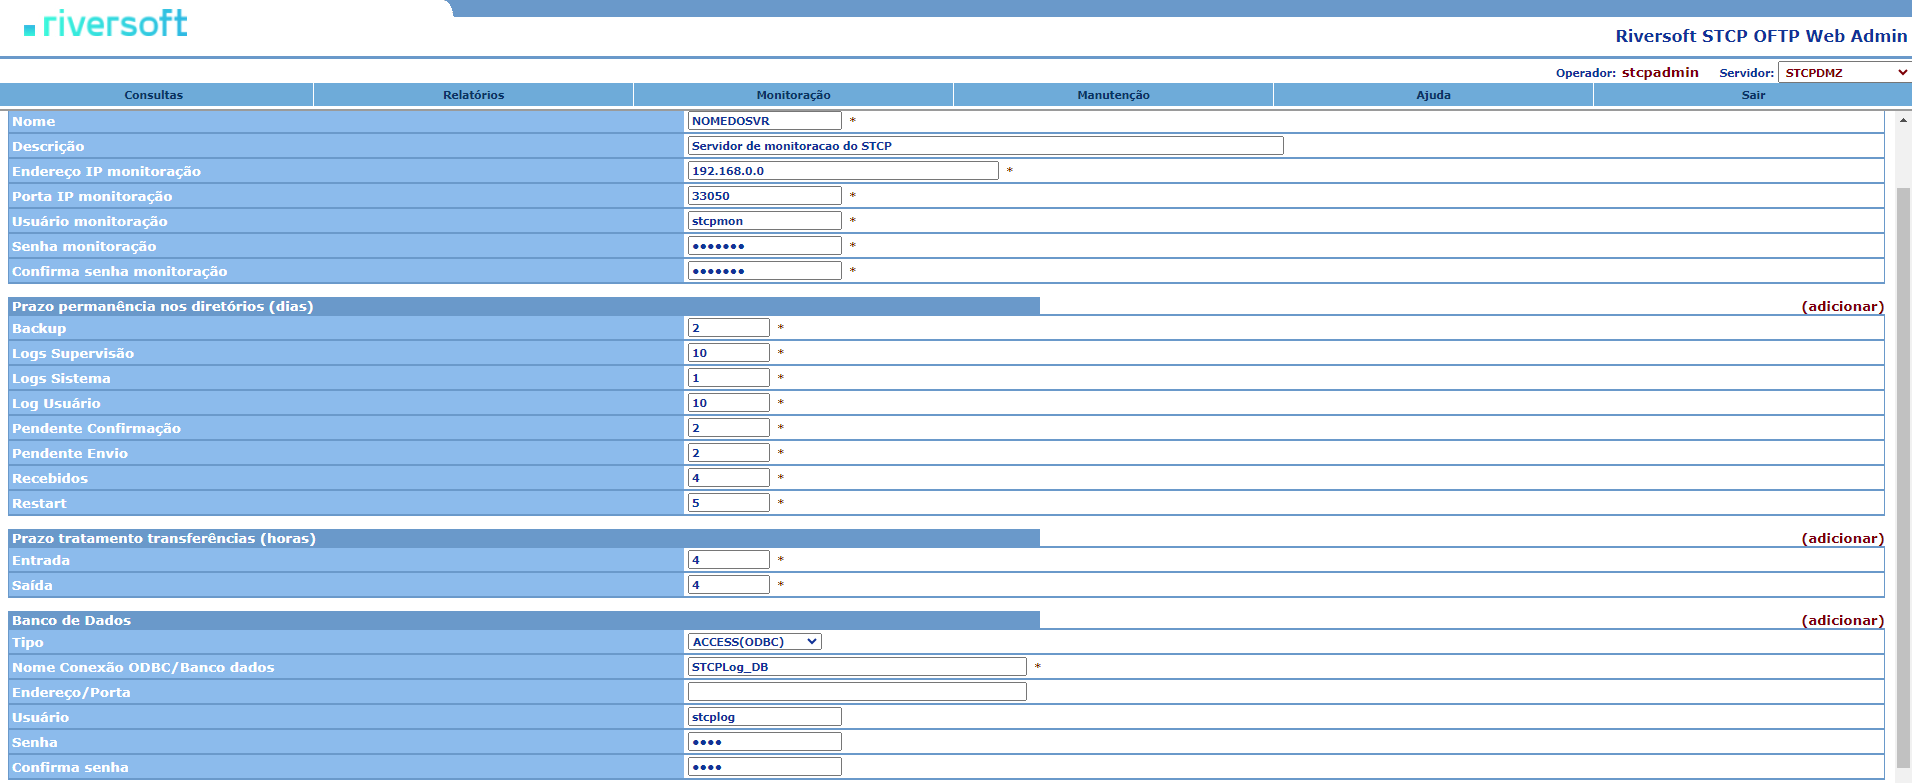Image resolution: width=1912 pixels, height=783 pixels.
Task: Click the 'Operador:' label text
Action: point(1586,73)
